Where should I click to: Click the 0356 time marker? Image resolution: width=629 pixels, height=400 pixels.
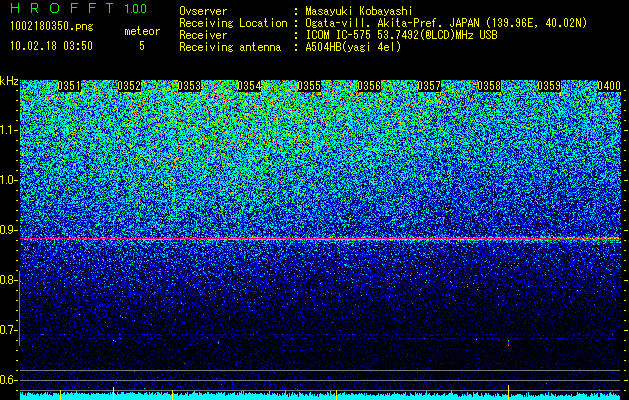click(369, 86)
